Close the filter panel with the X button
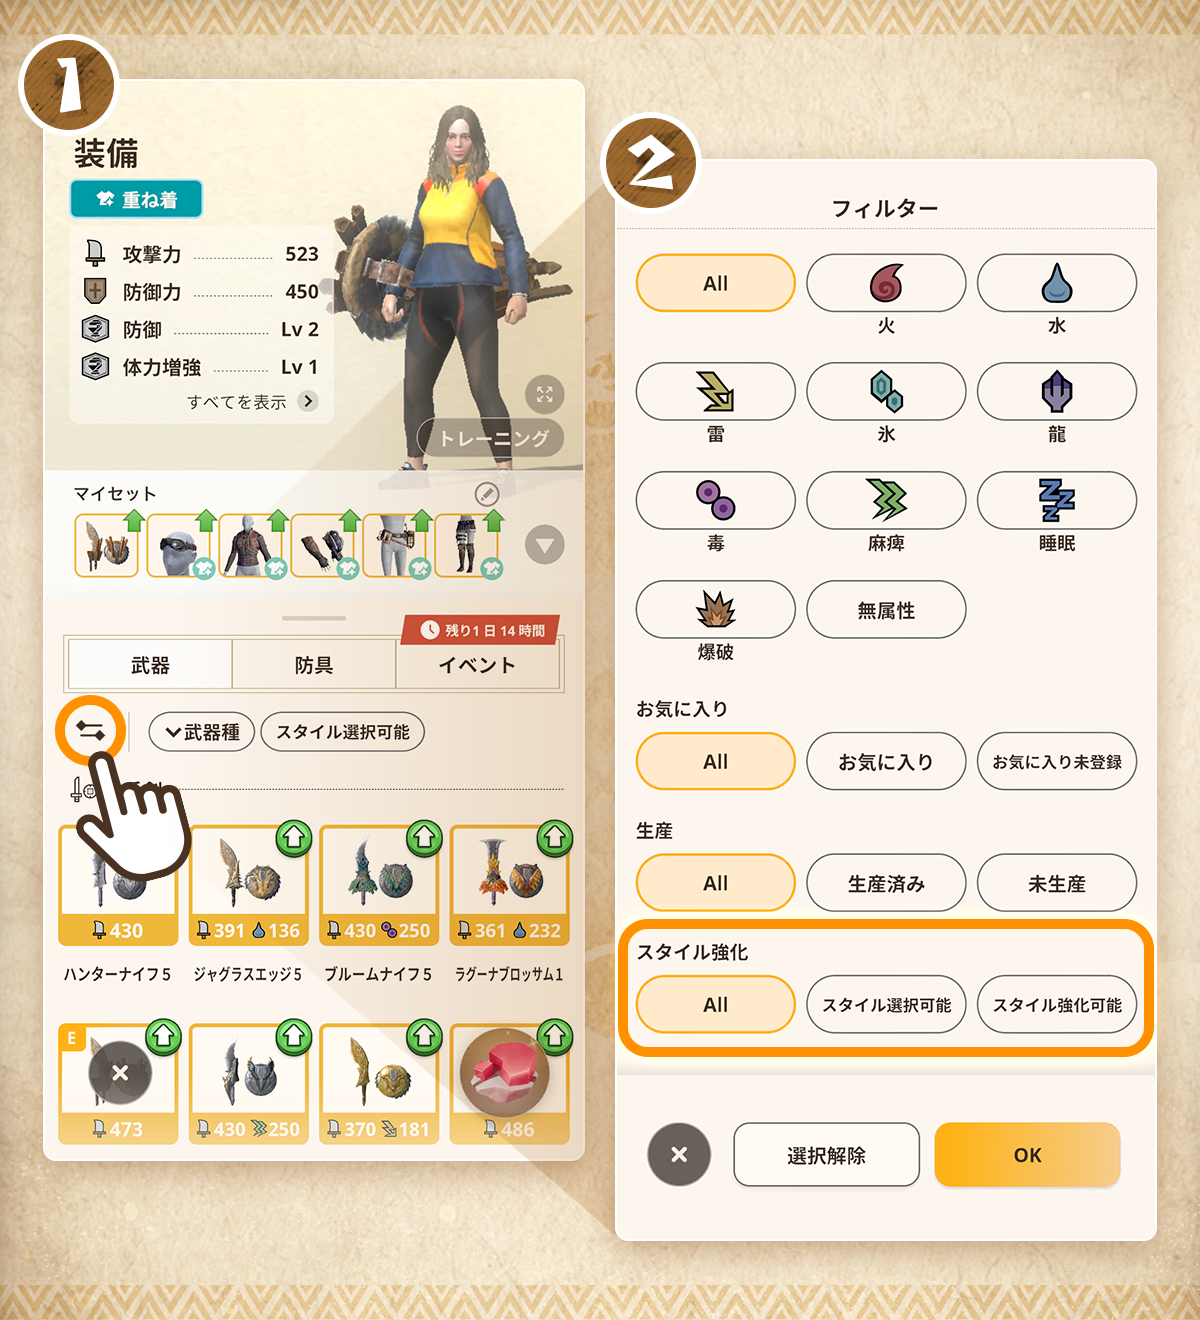This screenshot has width=1200, height=1320. click(x=679, y=1155)
